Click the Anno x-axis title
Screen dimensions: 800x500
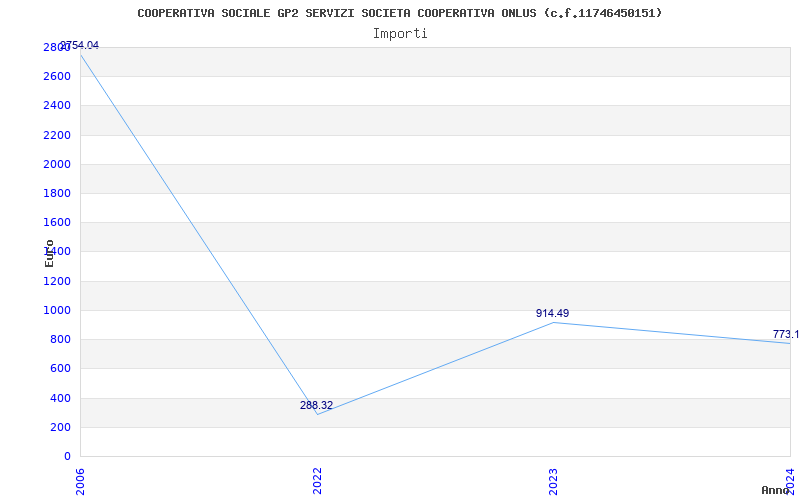776,490
